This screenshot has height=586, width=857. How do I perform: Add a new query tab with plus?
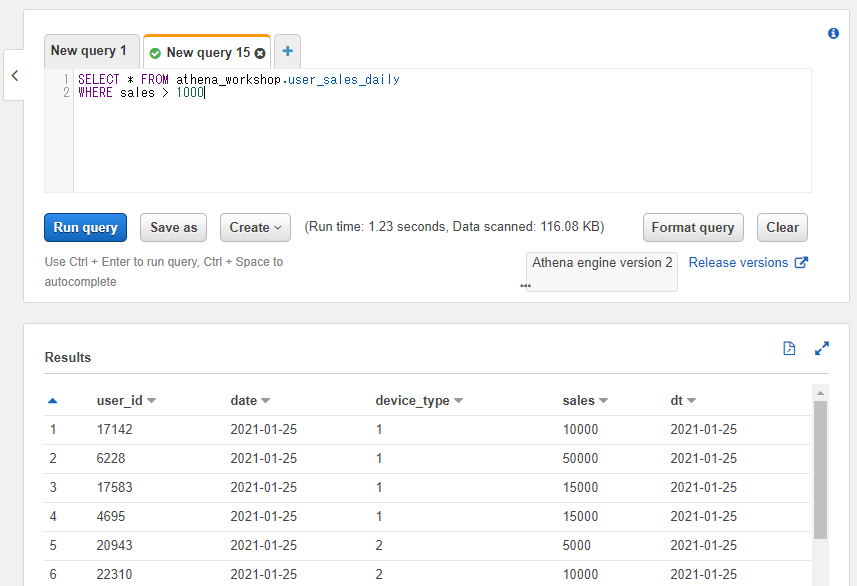pos(287,51)
